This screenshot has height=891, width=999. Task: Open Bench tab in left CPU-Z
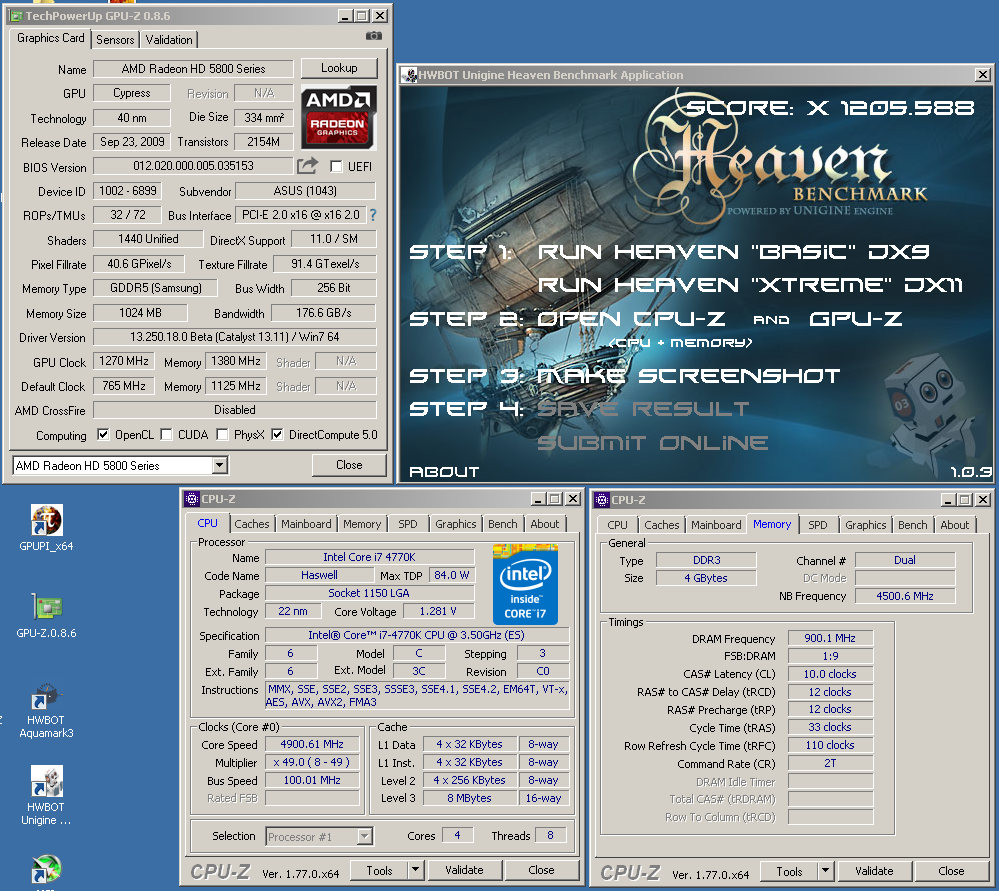tap(503, 524)
